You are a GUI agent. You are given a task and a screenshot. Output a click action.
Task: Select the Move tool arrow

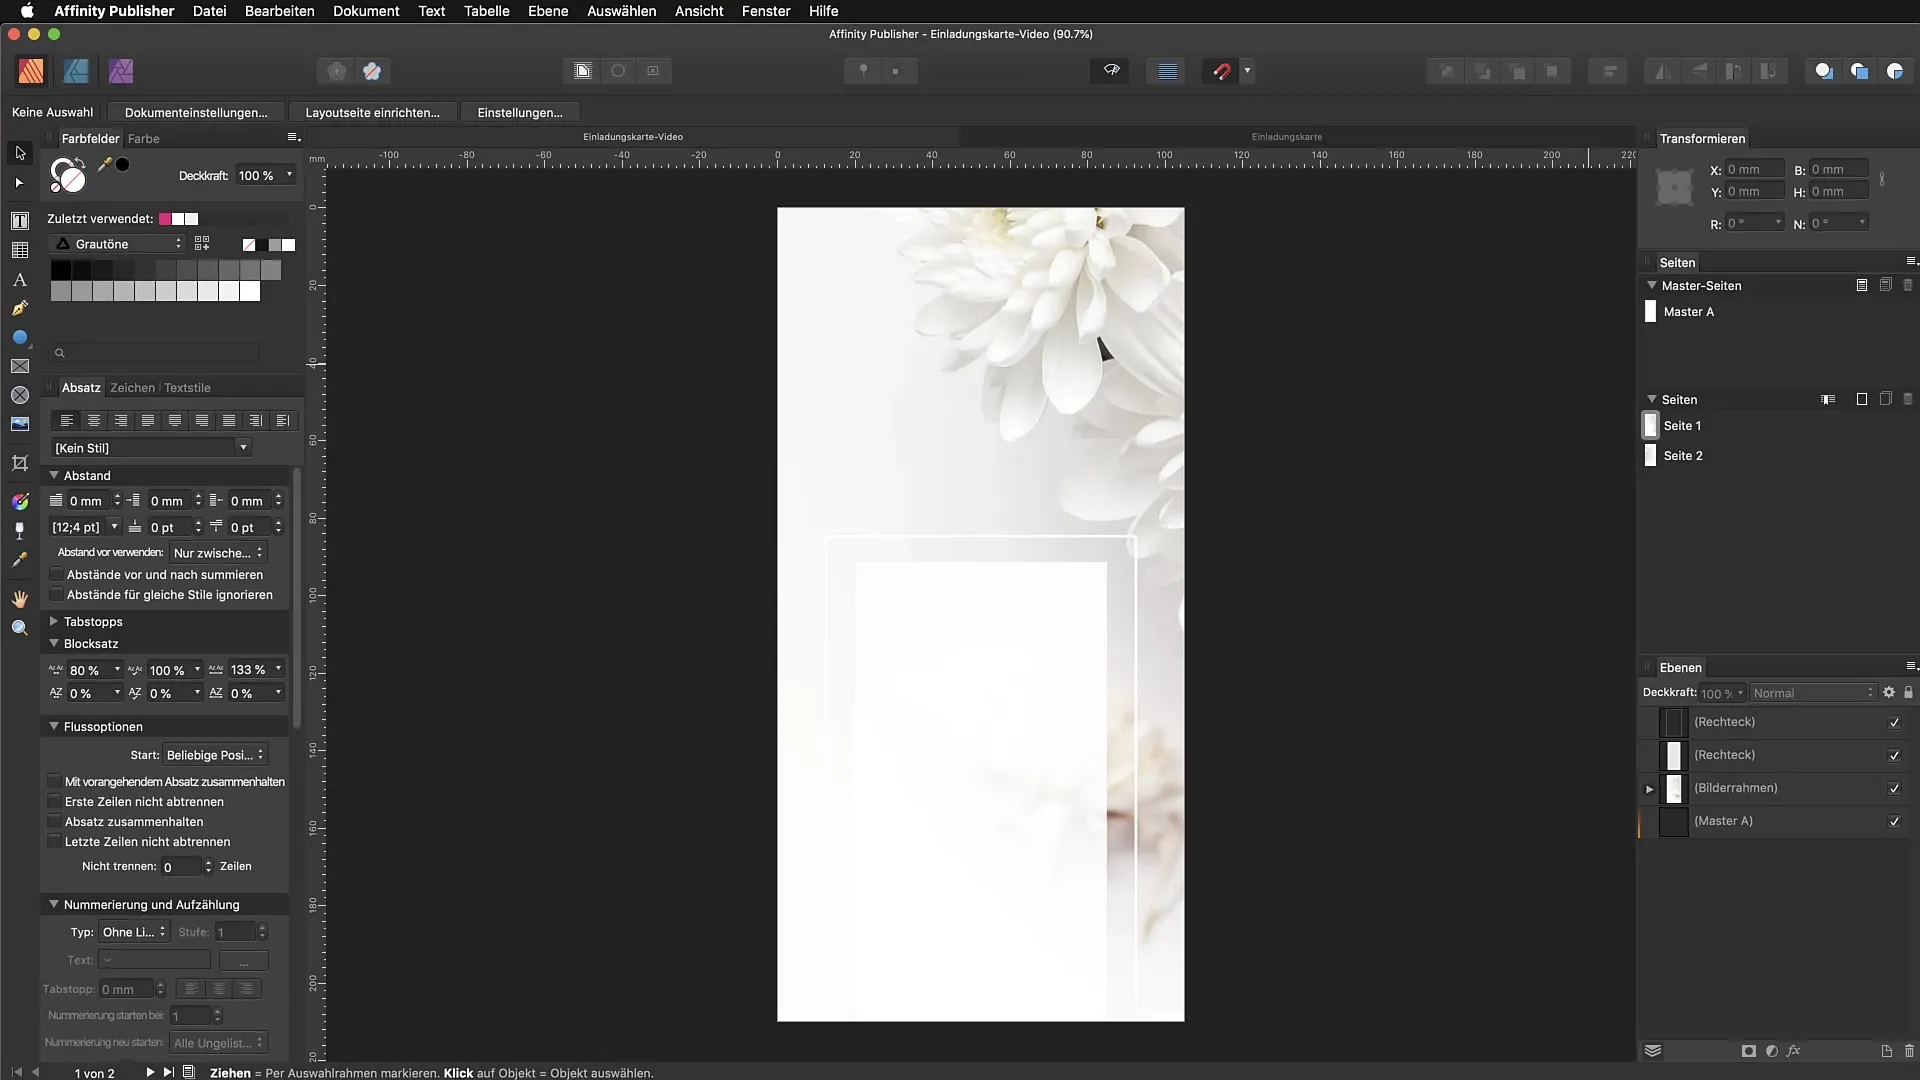point(20,153)
